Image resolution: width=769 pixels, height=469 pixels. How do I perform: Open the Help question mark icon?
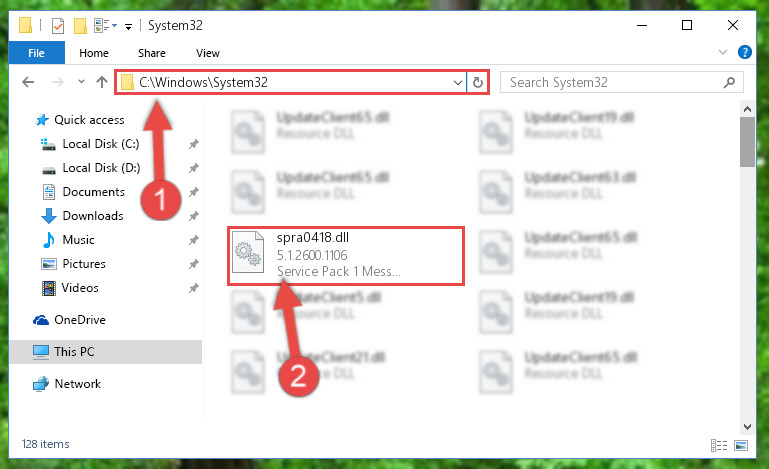(x=744, y=52)
